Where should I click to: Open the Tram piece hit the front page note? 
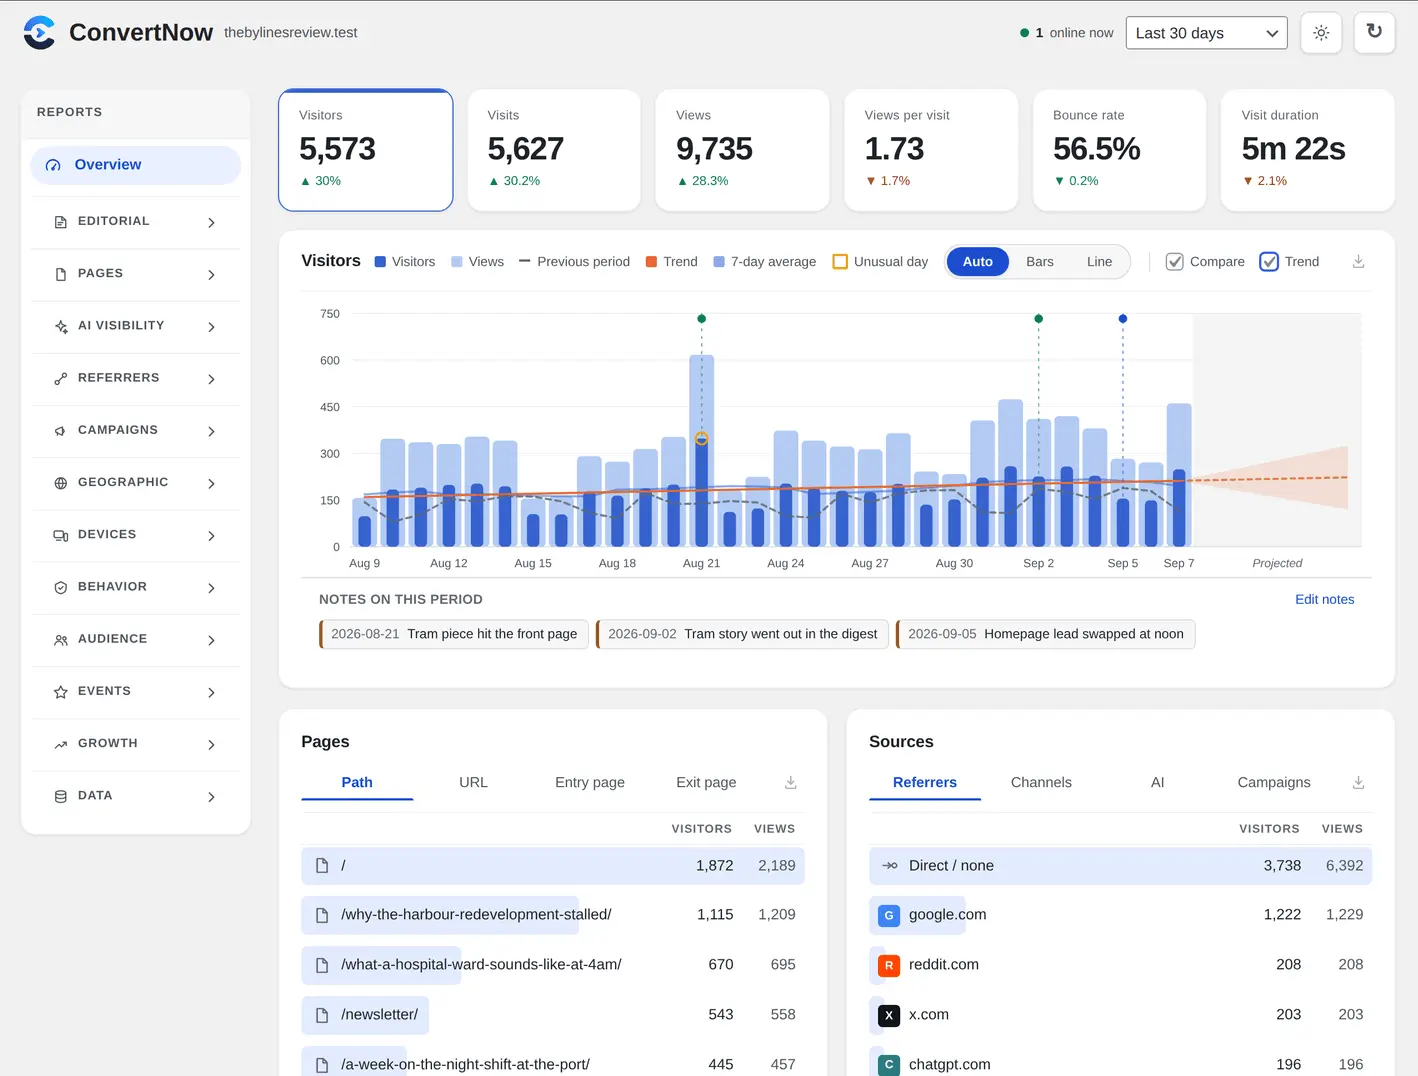coord(454,634)
